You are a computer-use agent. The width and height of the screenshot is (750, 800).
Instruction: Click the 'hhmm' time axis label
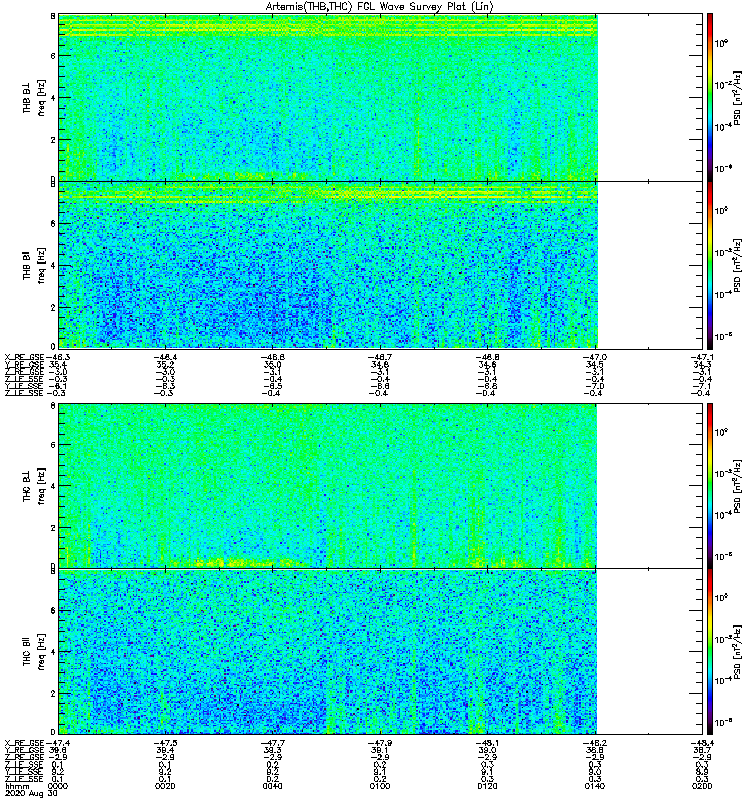pyautogui.click(x=17, y=786)
